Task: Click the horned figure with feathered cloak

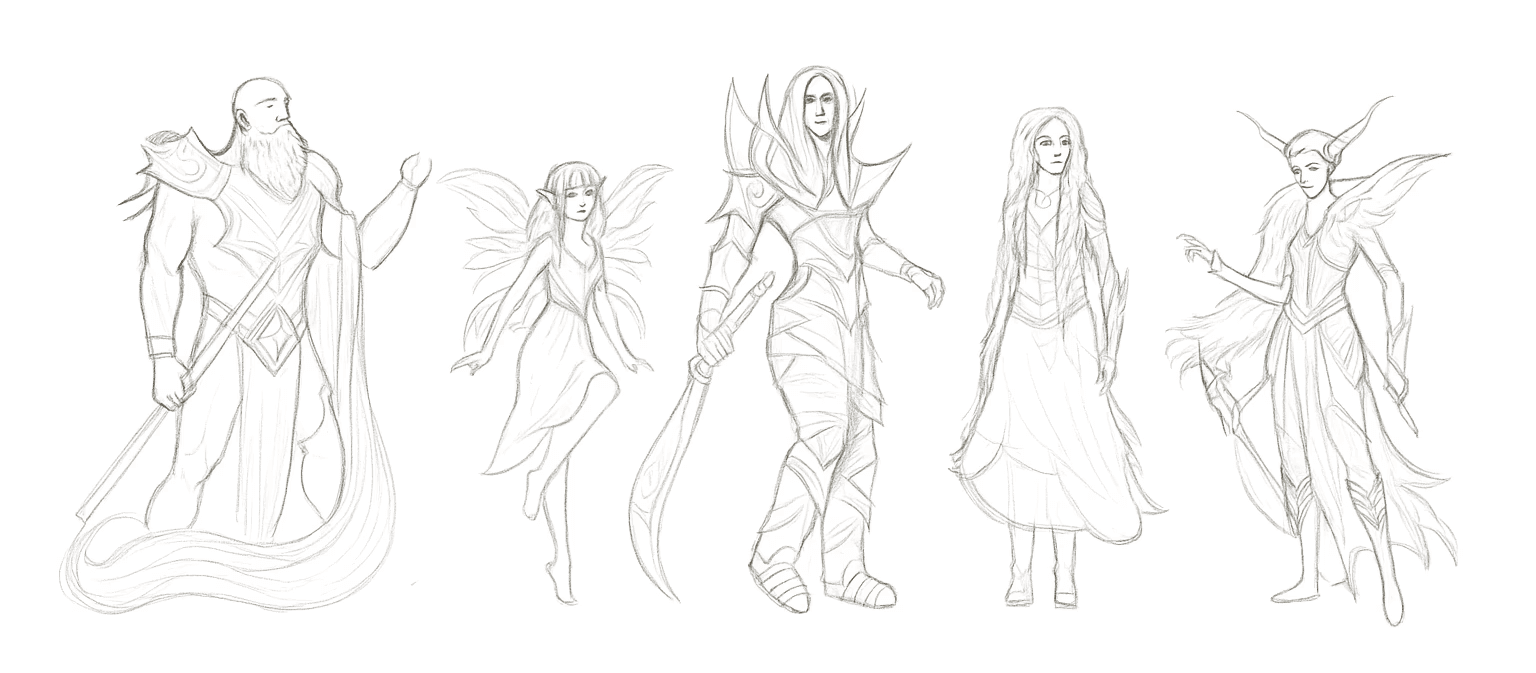Action: (1310, 360)
